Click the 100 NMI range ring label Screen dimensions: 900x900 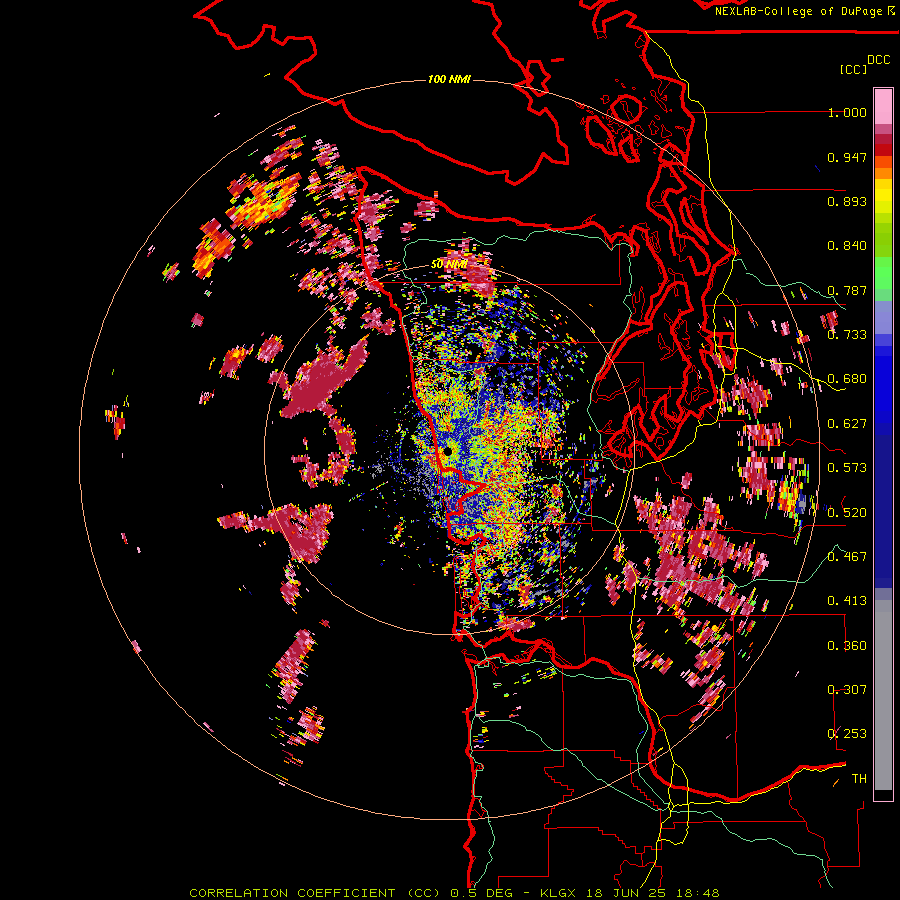click(449, 79)
